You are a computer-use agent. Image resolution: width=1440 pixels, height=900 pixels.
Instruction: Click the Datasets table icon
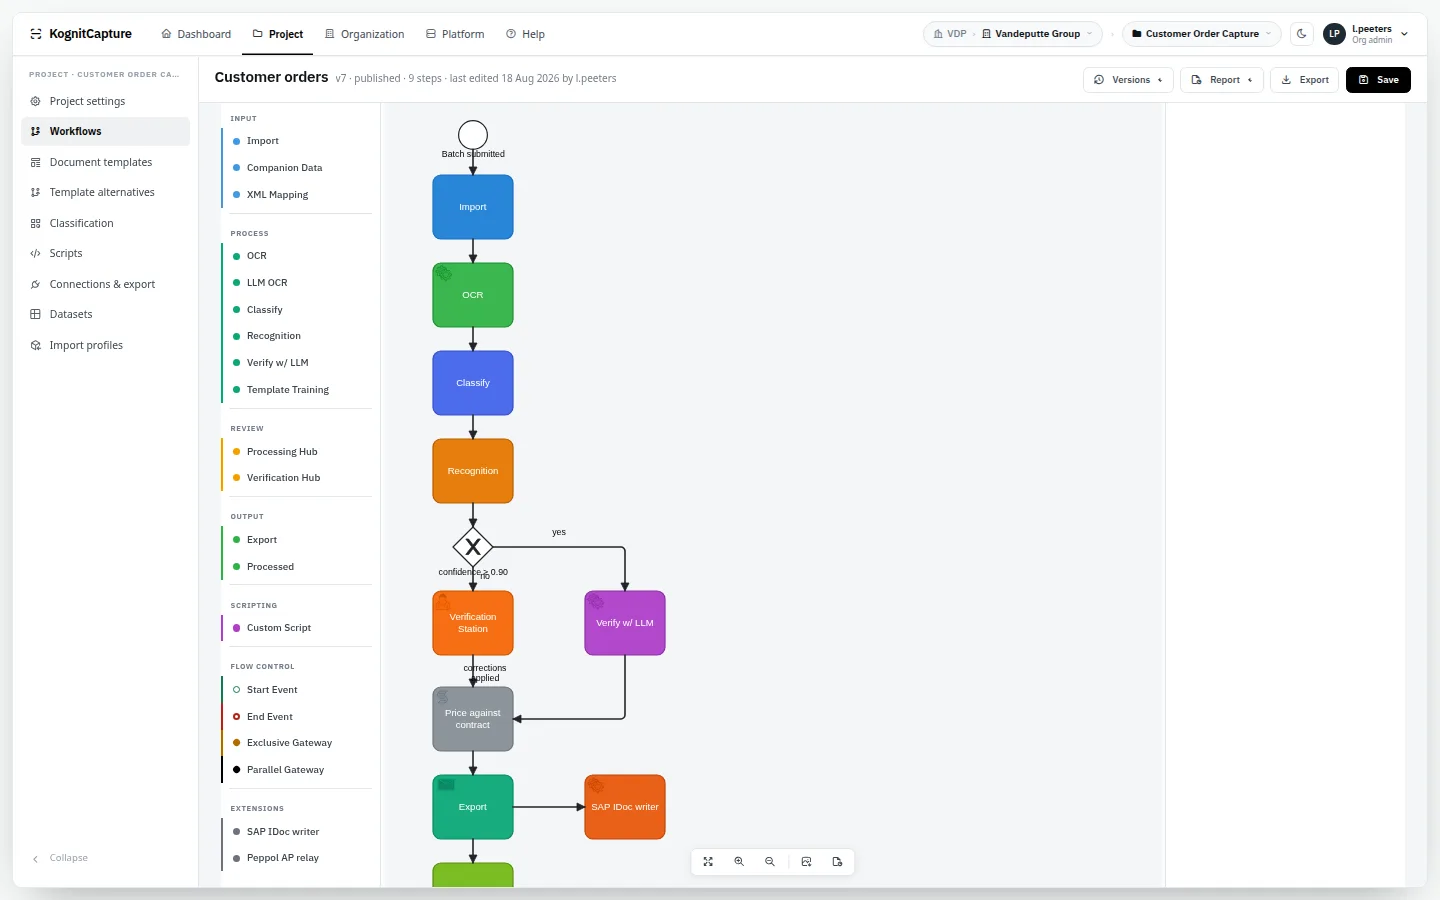36,314
